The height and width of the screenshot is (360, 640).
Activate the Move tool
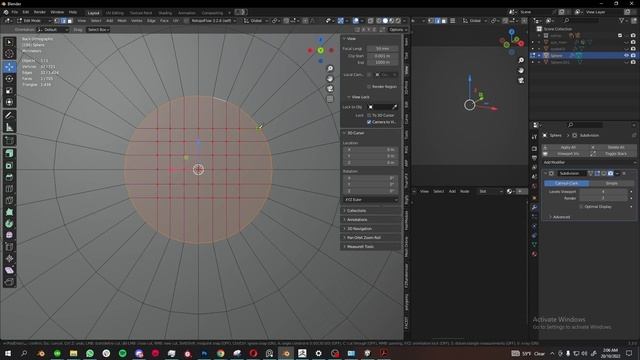[x=9, y=67]
